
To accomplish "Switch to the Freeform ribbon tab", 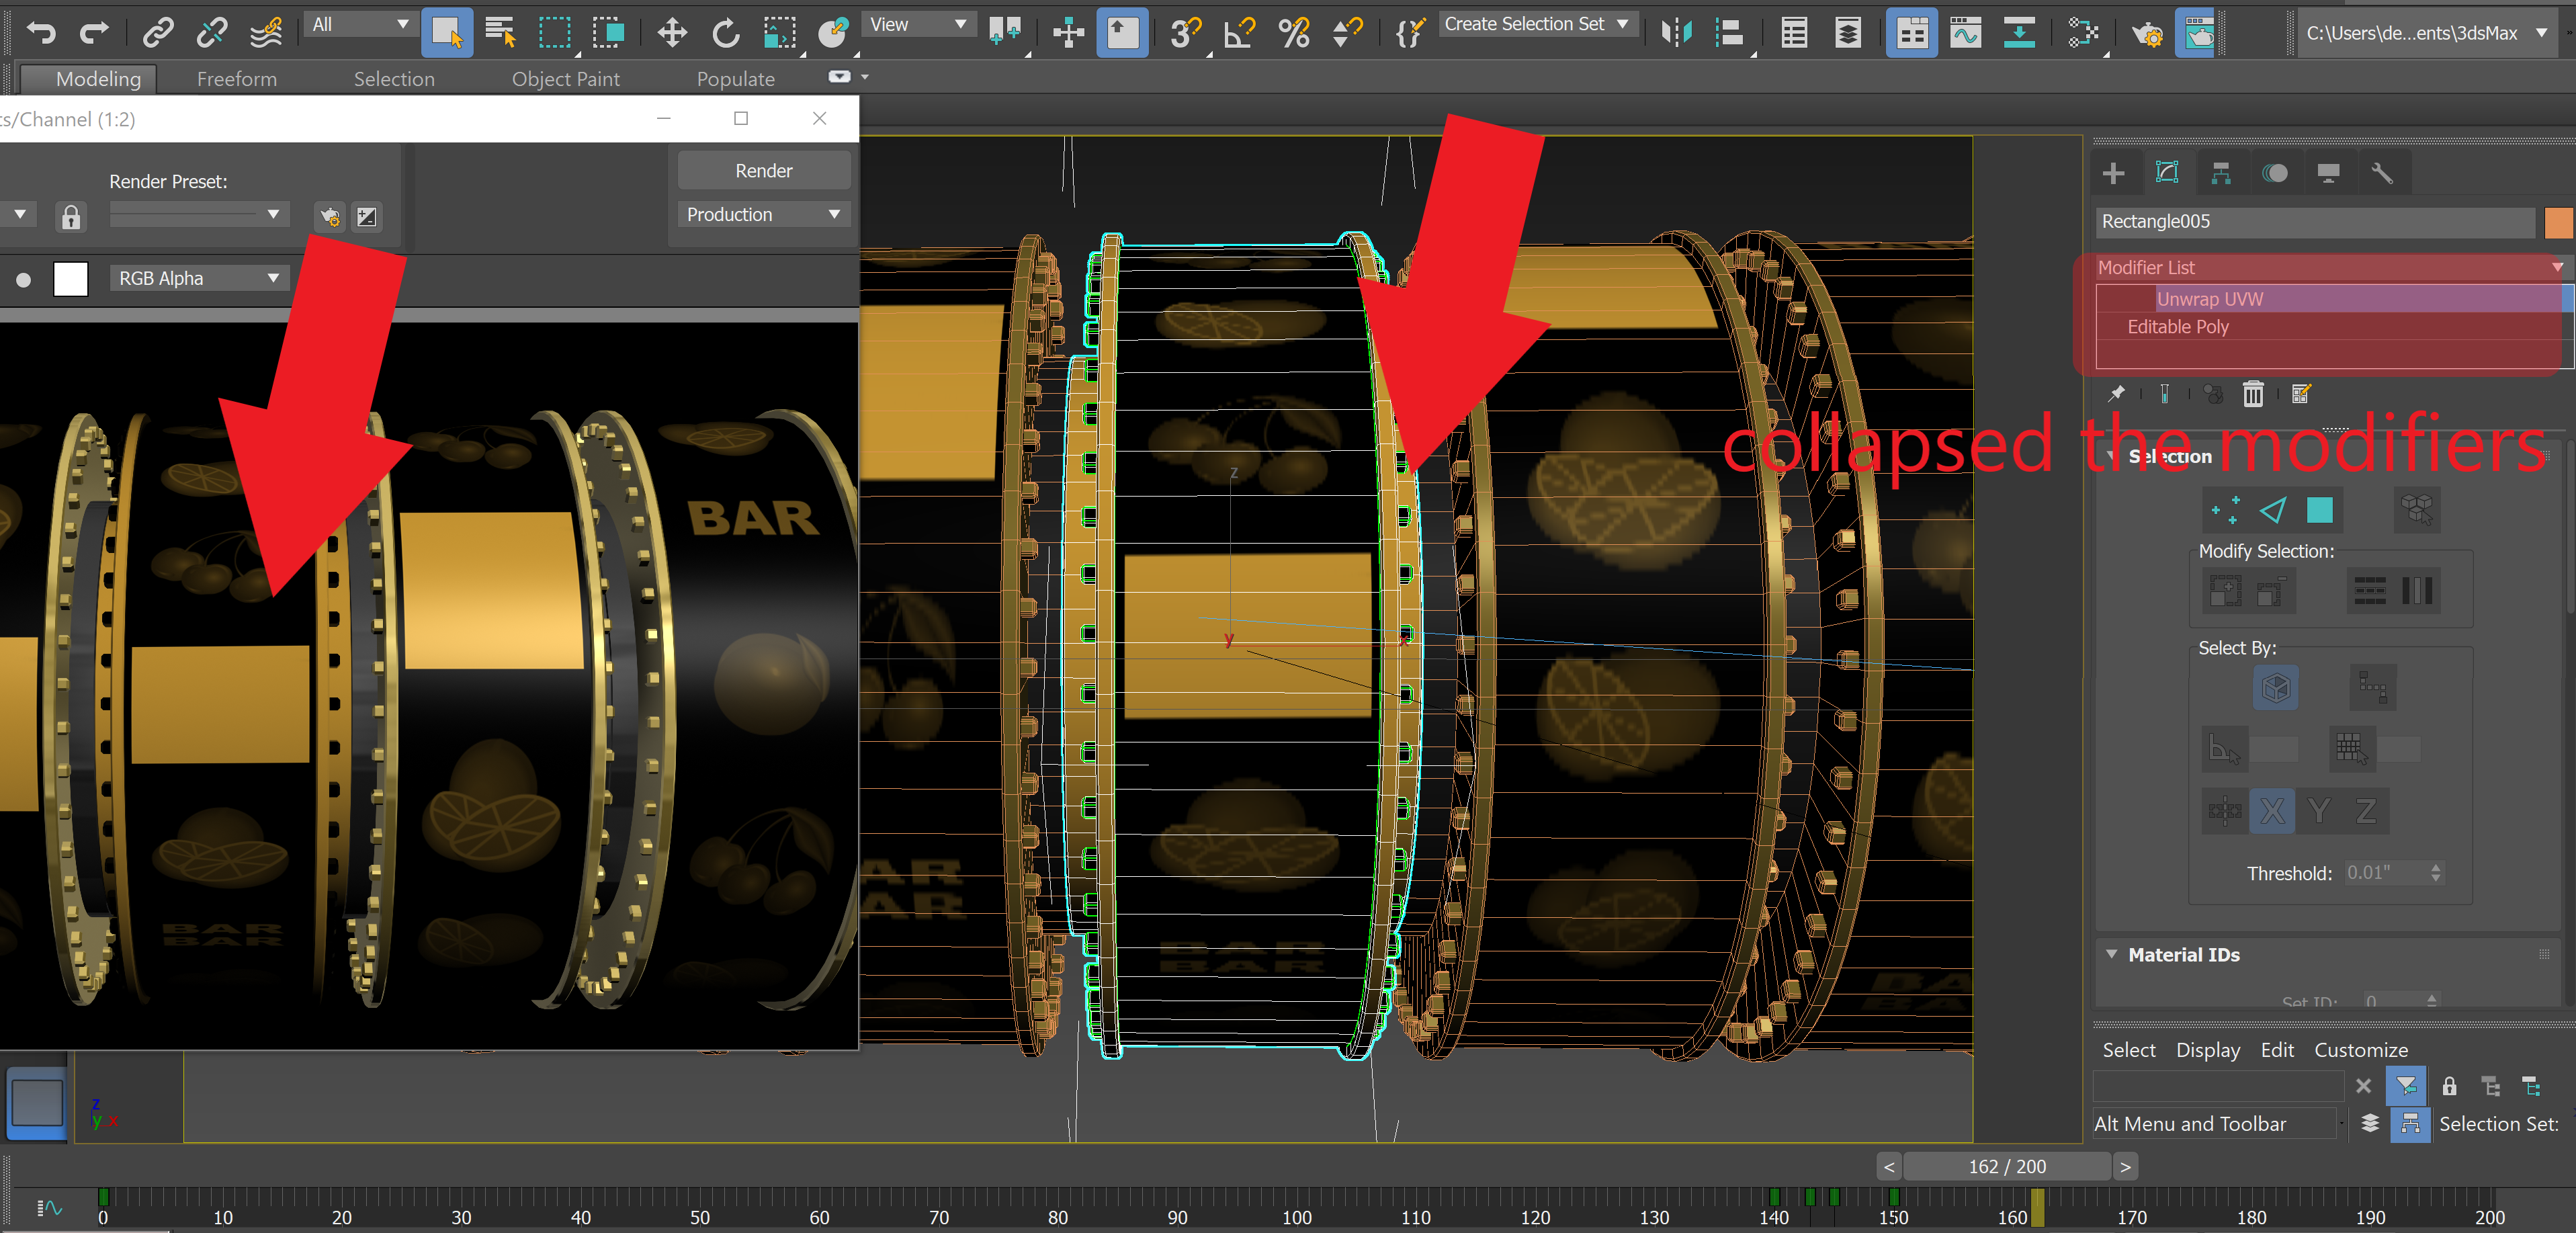I will (x=236, y=79).
